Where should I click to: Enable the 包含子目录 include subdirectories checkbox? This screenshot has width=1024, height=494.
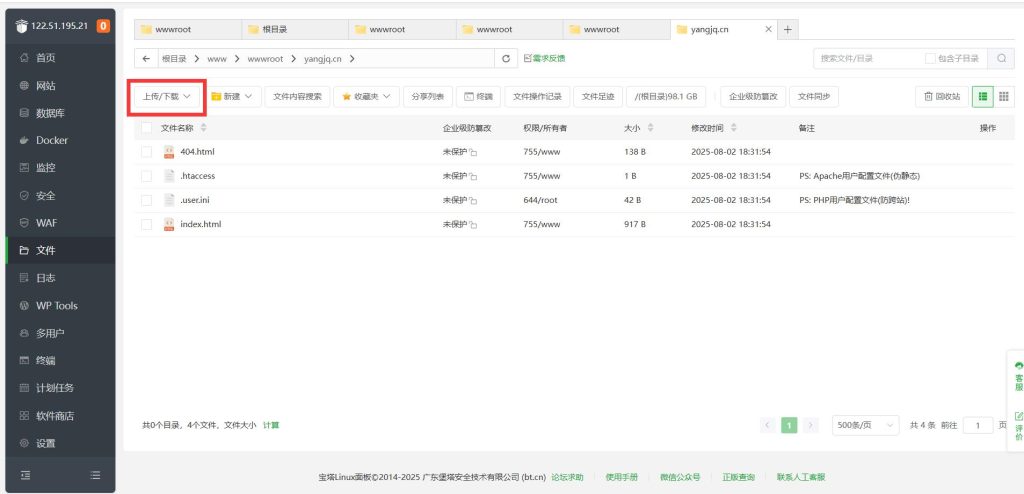click(x=930, y=59)
